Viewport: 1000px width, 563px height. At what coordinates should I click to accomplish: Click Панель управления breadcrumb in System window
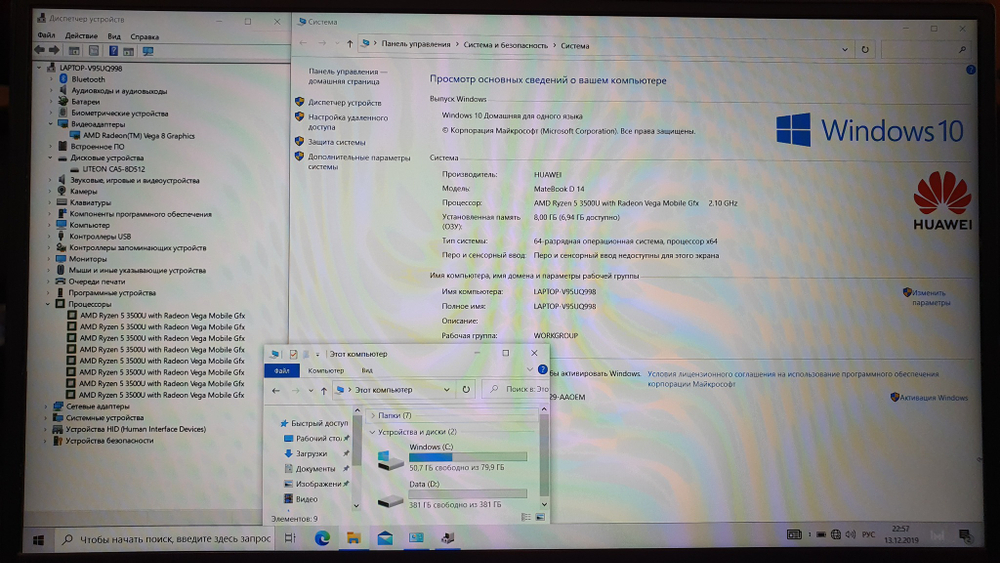pos(416,44)
